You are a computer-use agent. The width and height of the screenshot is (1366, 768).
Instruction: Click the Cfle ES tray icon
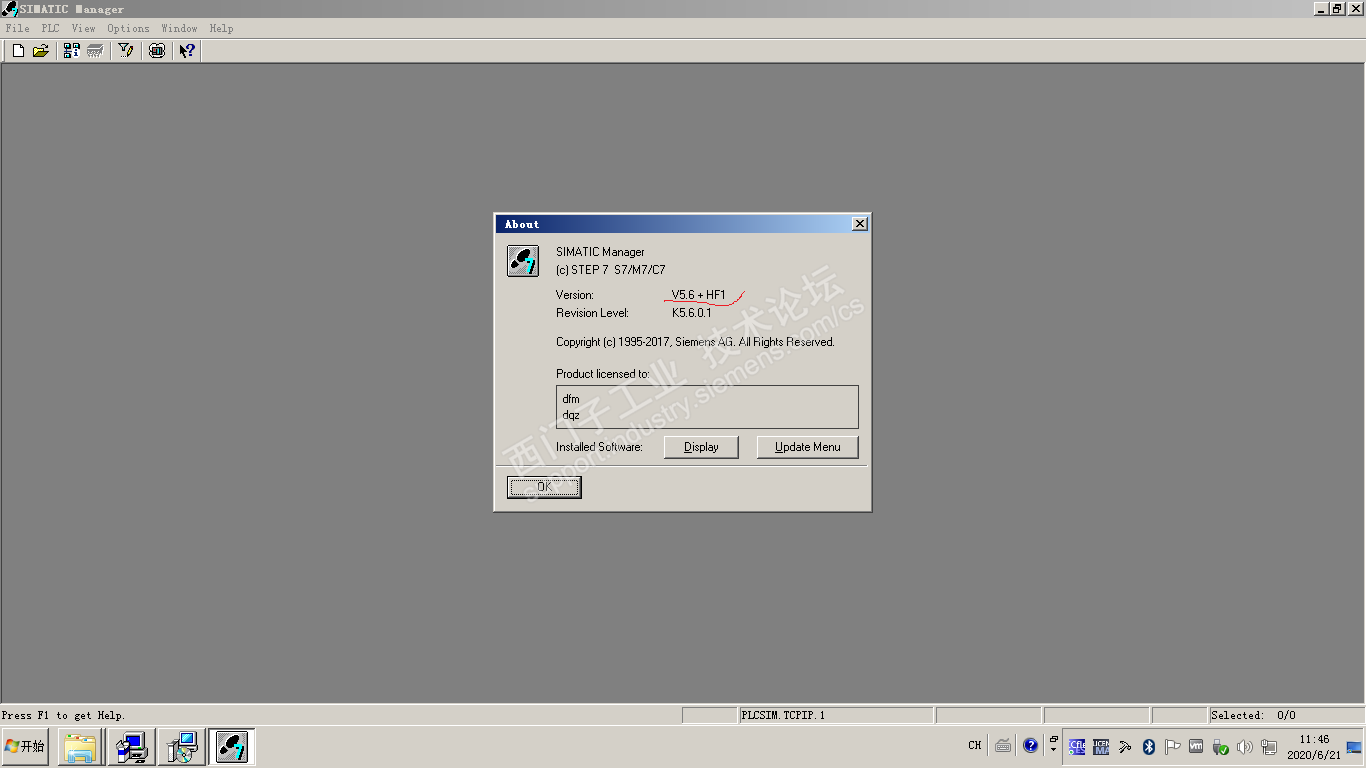[x=1077, y=746]
